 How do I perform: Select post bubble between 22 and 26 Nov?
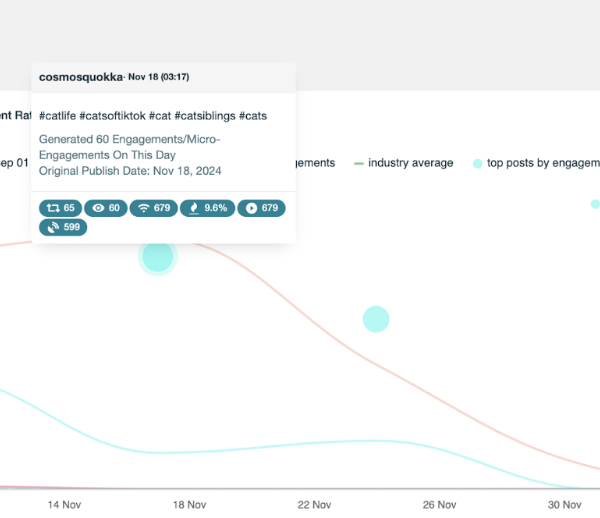tap(375, 319)
